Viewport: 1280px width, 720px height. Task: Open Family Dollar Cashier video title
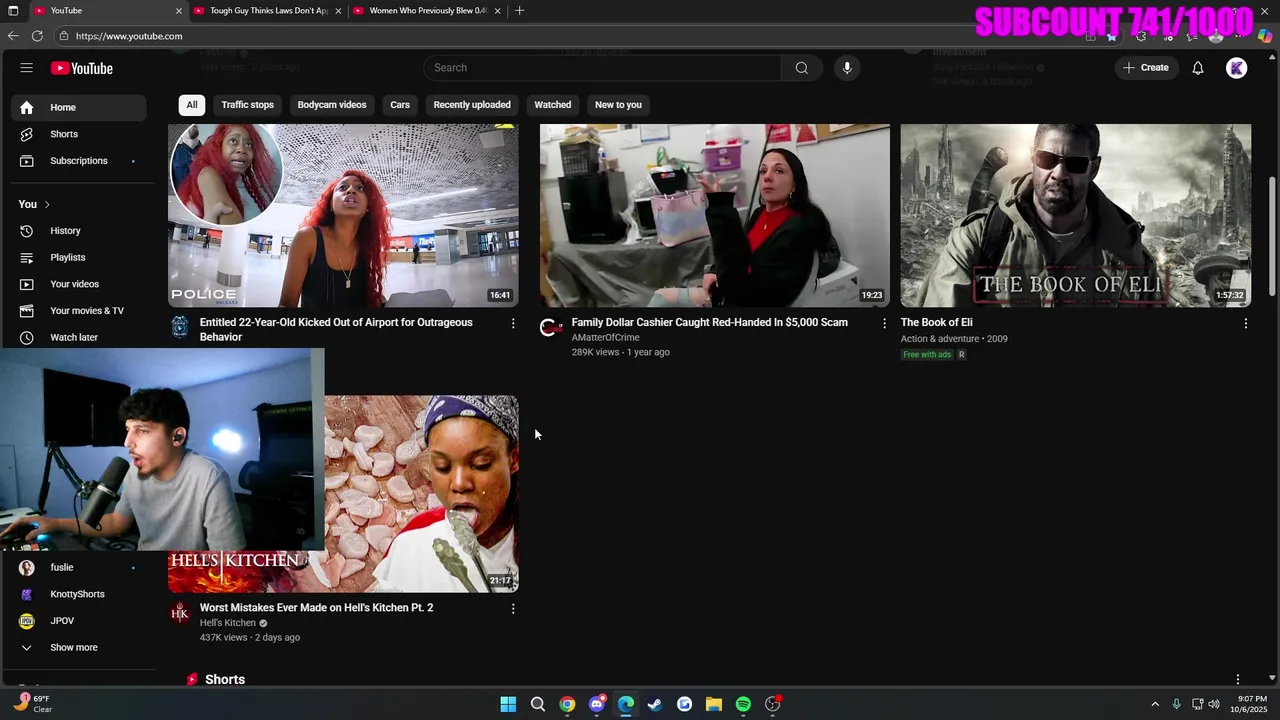click(709, 323)
